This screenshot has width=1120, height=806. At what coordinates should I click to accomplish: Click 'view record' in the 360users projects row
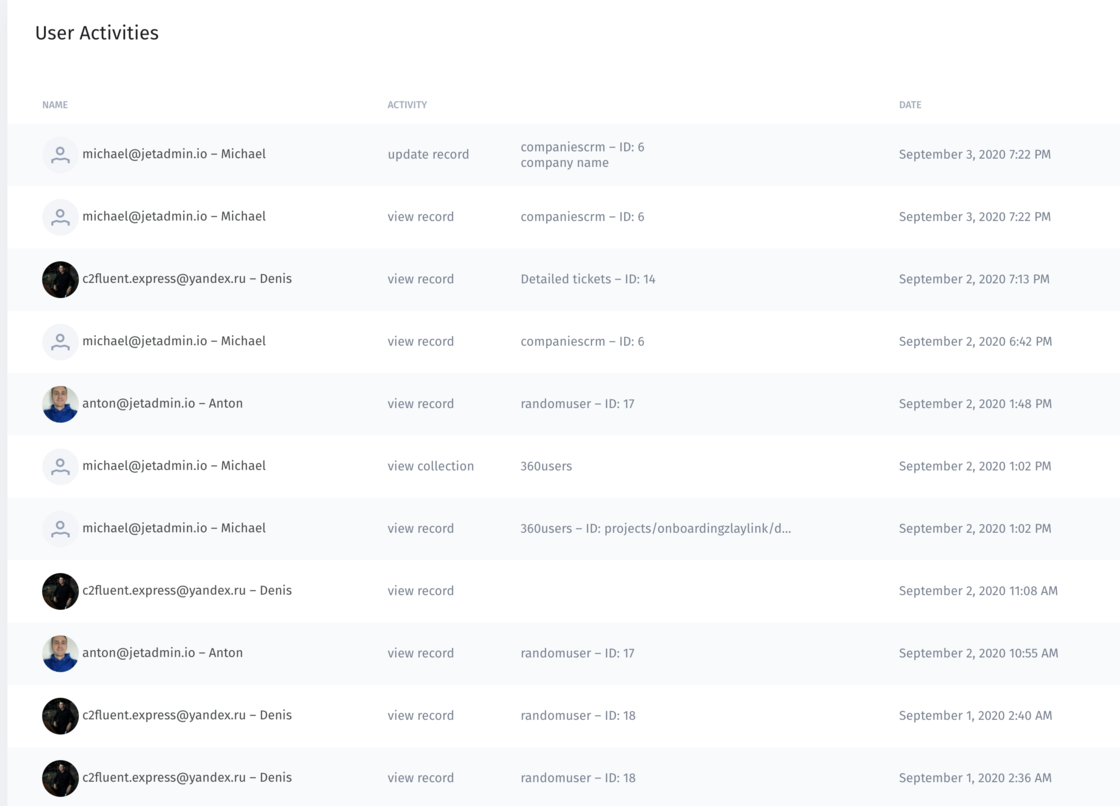[x=421, y=528]
